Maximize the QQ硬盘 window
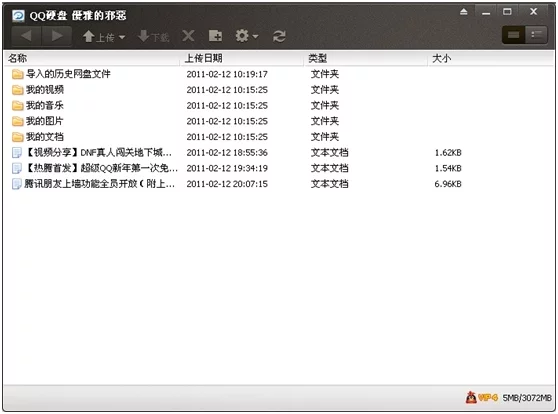 click(507, 11)
